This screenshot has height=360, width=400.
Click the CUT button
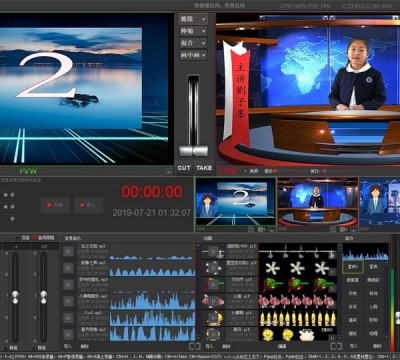pyautogui.click(x=184, y=168)
